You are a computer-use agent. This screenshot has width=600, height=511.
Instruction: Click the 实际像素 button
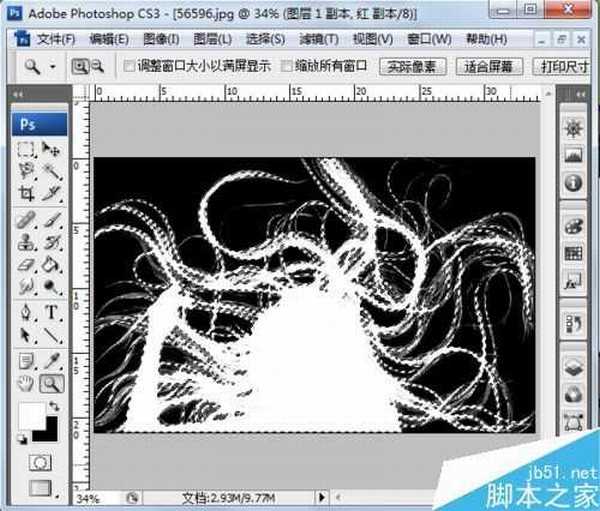(412, 67)
